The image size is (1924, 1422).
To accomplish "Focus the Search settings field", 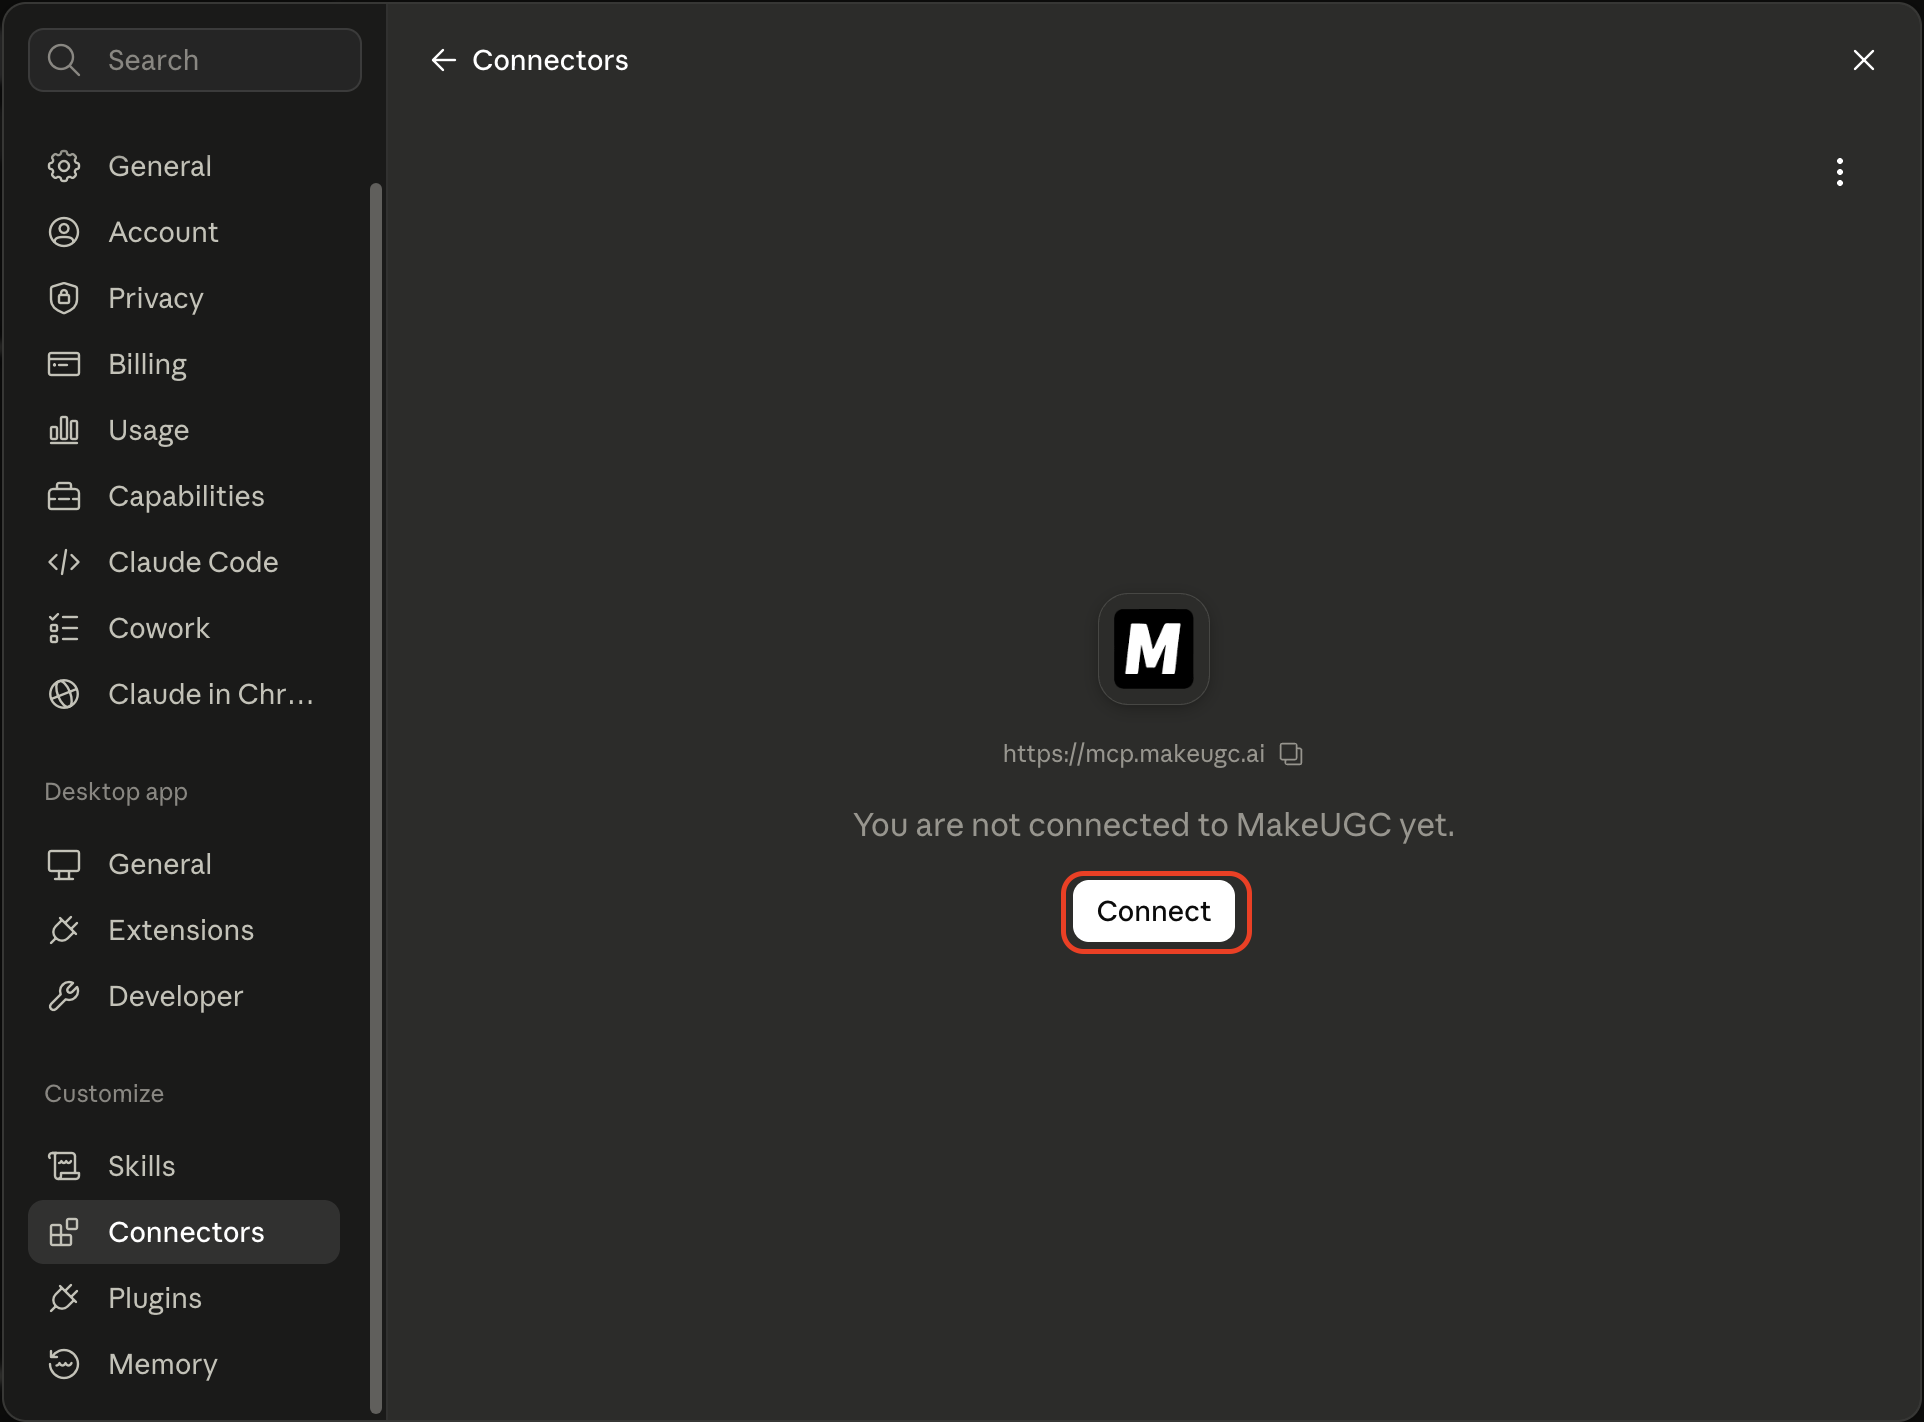I will (x=195, y=60).
